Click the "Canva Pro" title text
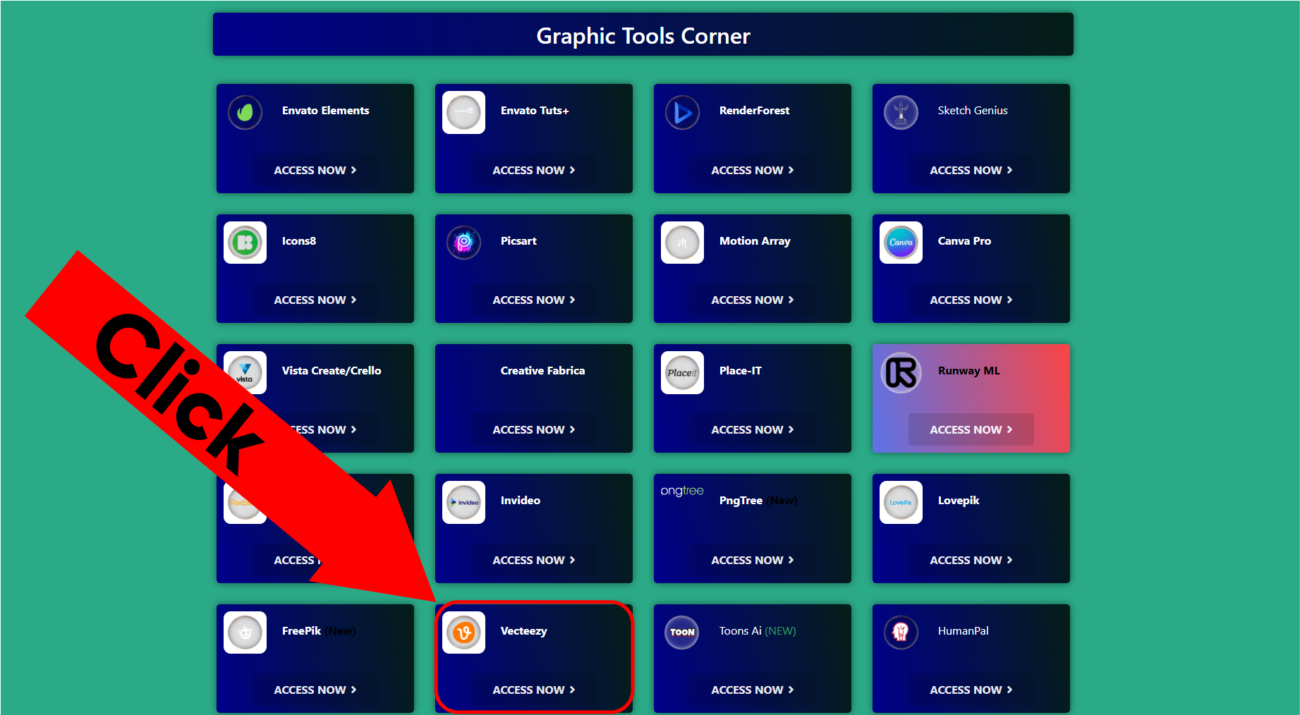This screenshot has height=715, width=1300. tap(965, 241)
